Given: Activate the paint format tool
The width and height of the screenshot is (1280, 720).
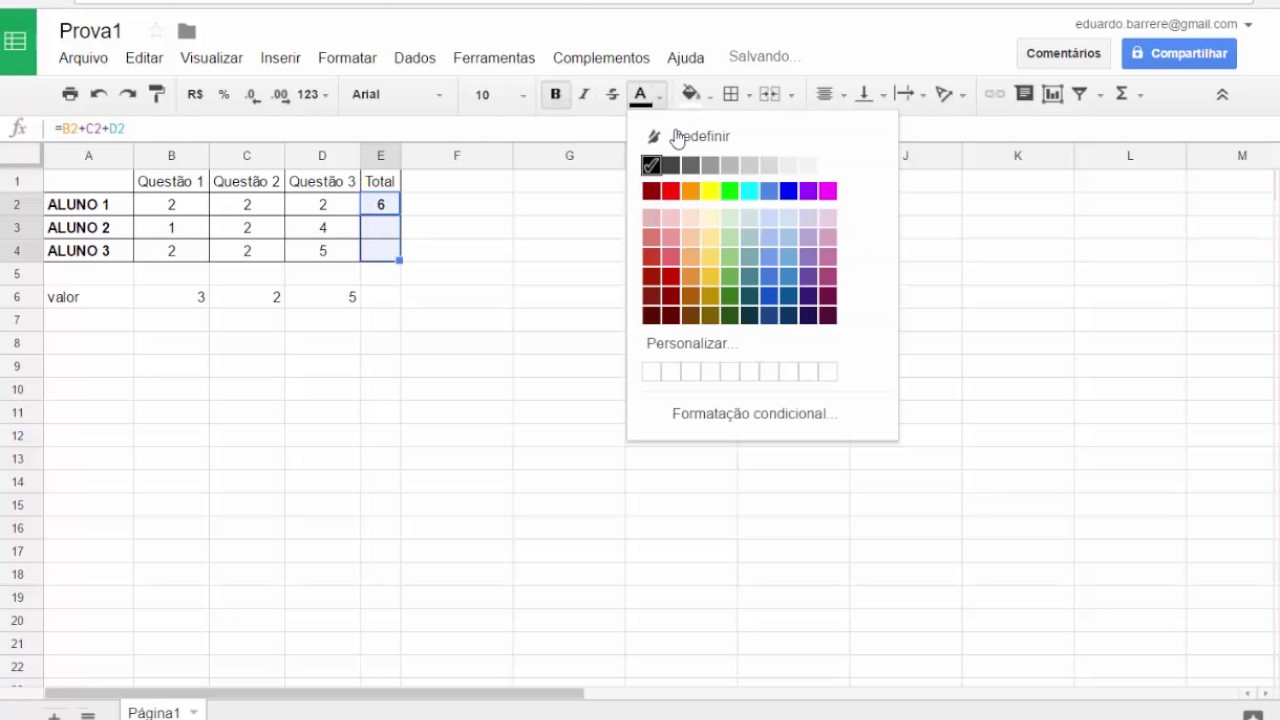Looking at the screenshot, I should pos(157,94).
